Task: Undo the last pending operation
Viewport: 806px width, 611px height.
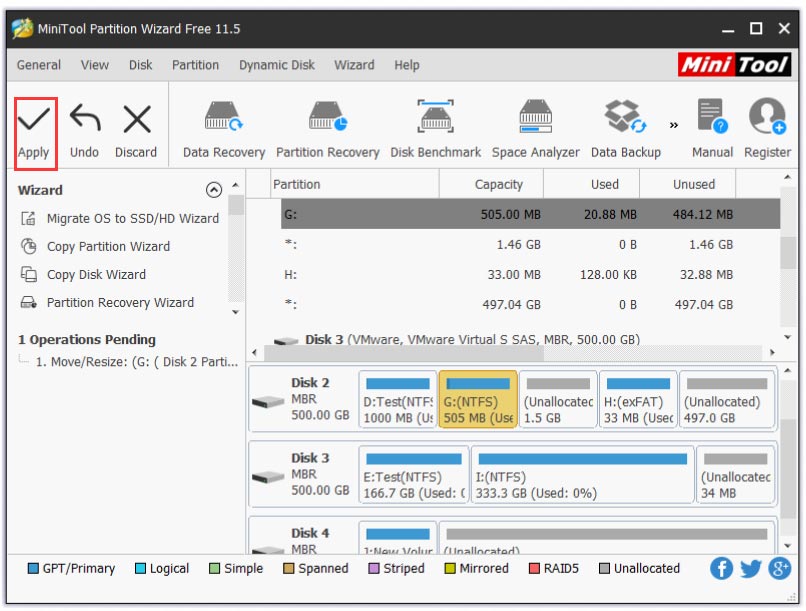Action: [x=85, y=131]
